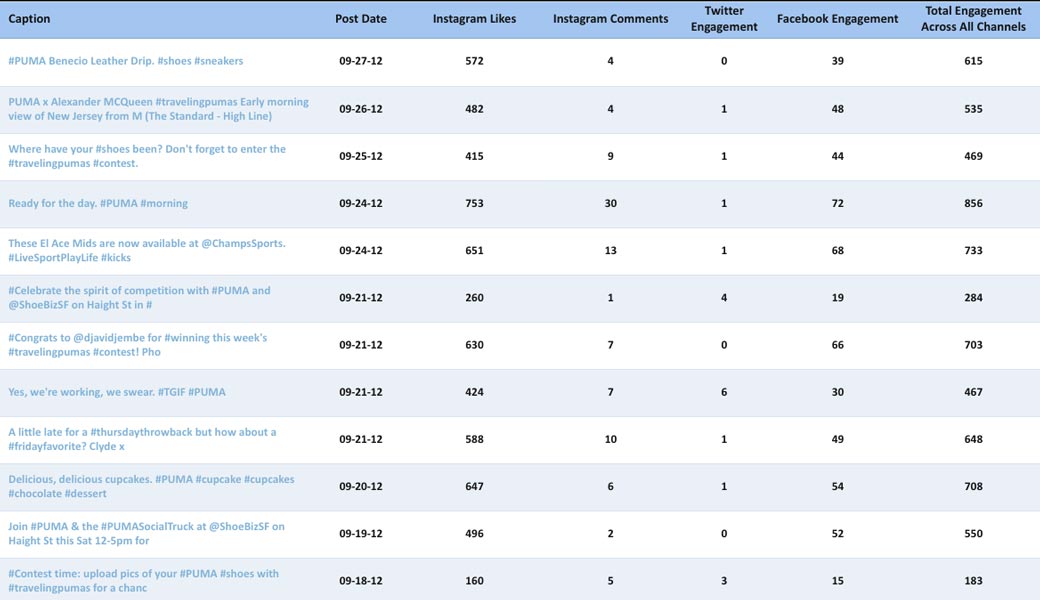Select the Facebook Engagement value 72
The image size is (1040, 600).
click(x=837, y=202)
